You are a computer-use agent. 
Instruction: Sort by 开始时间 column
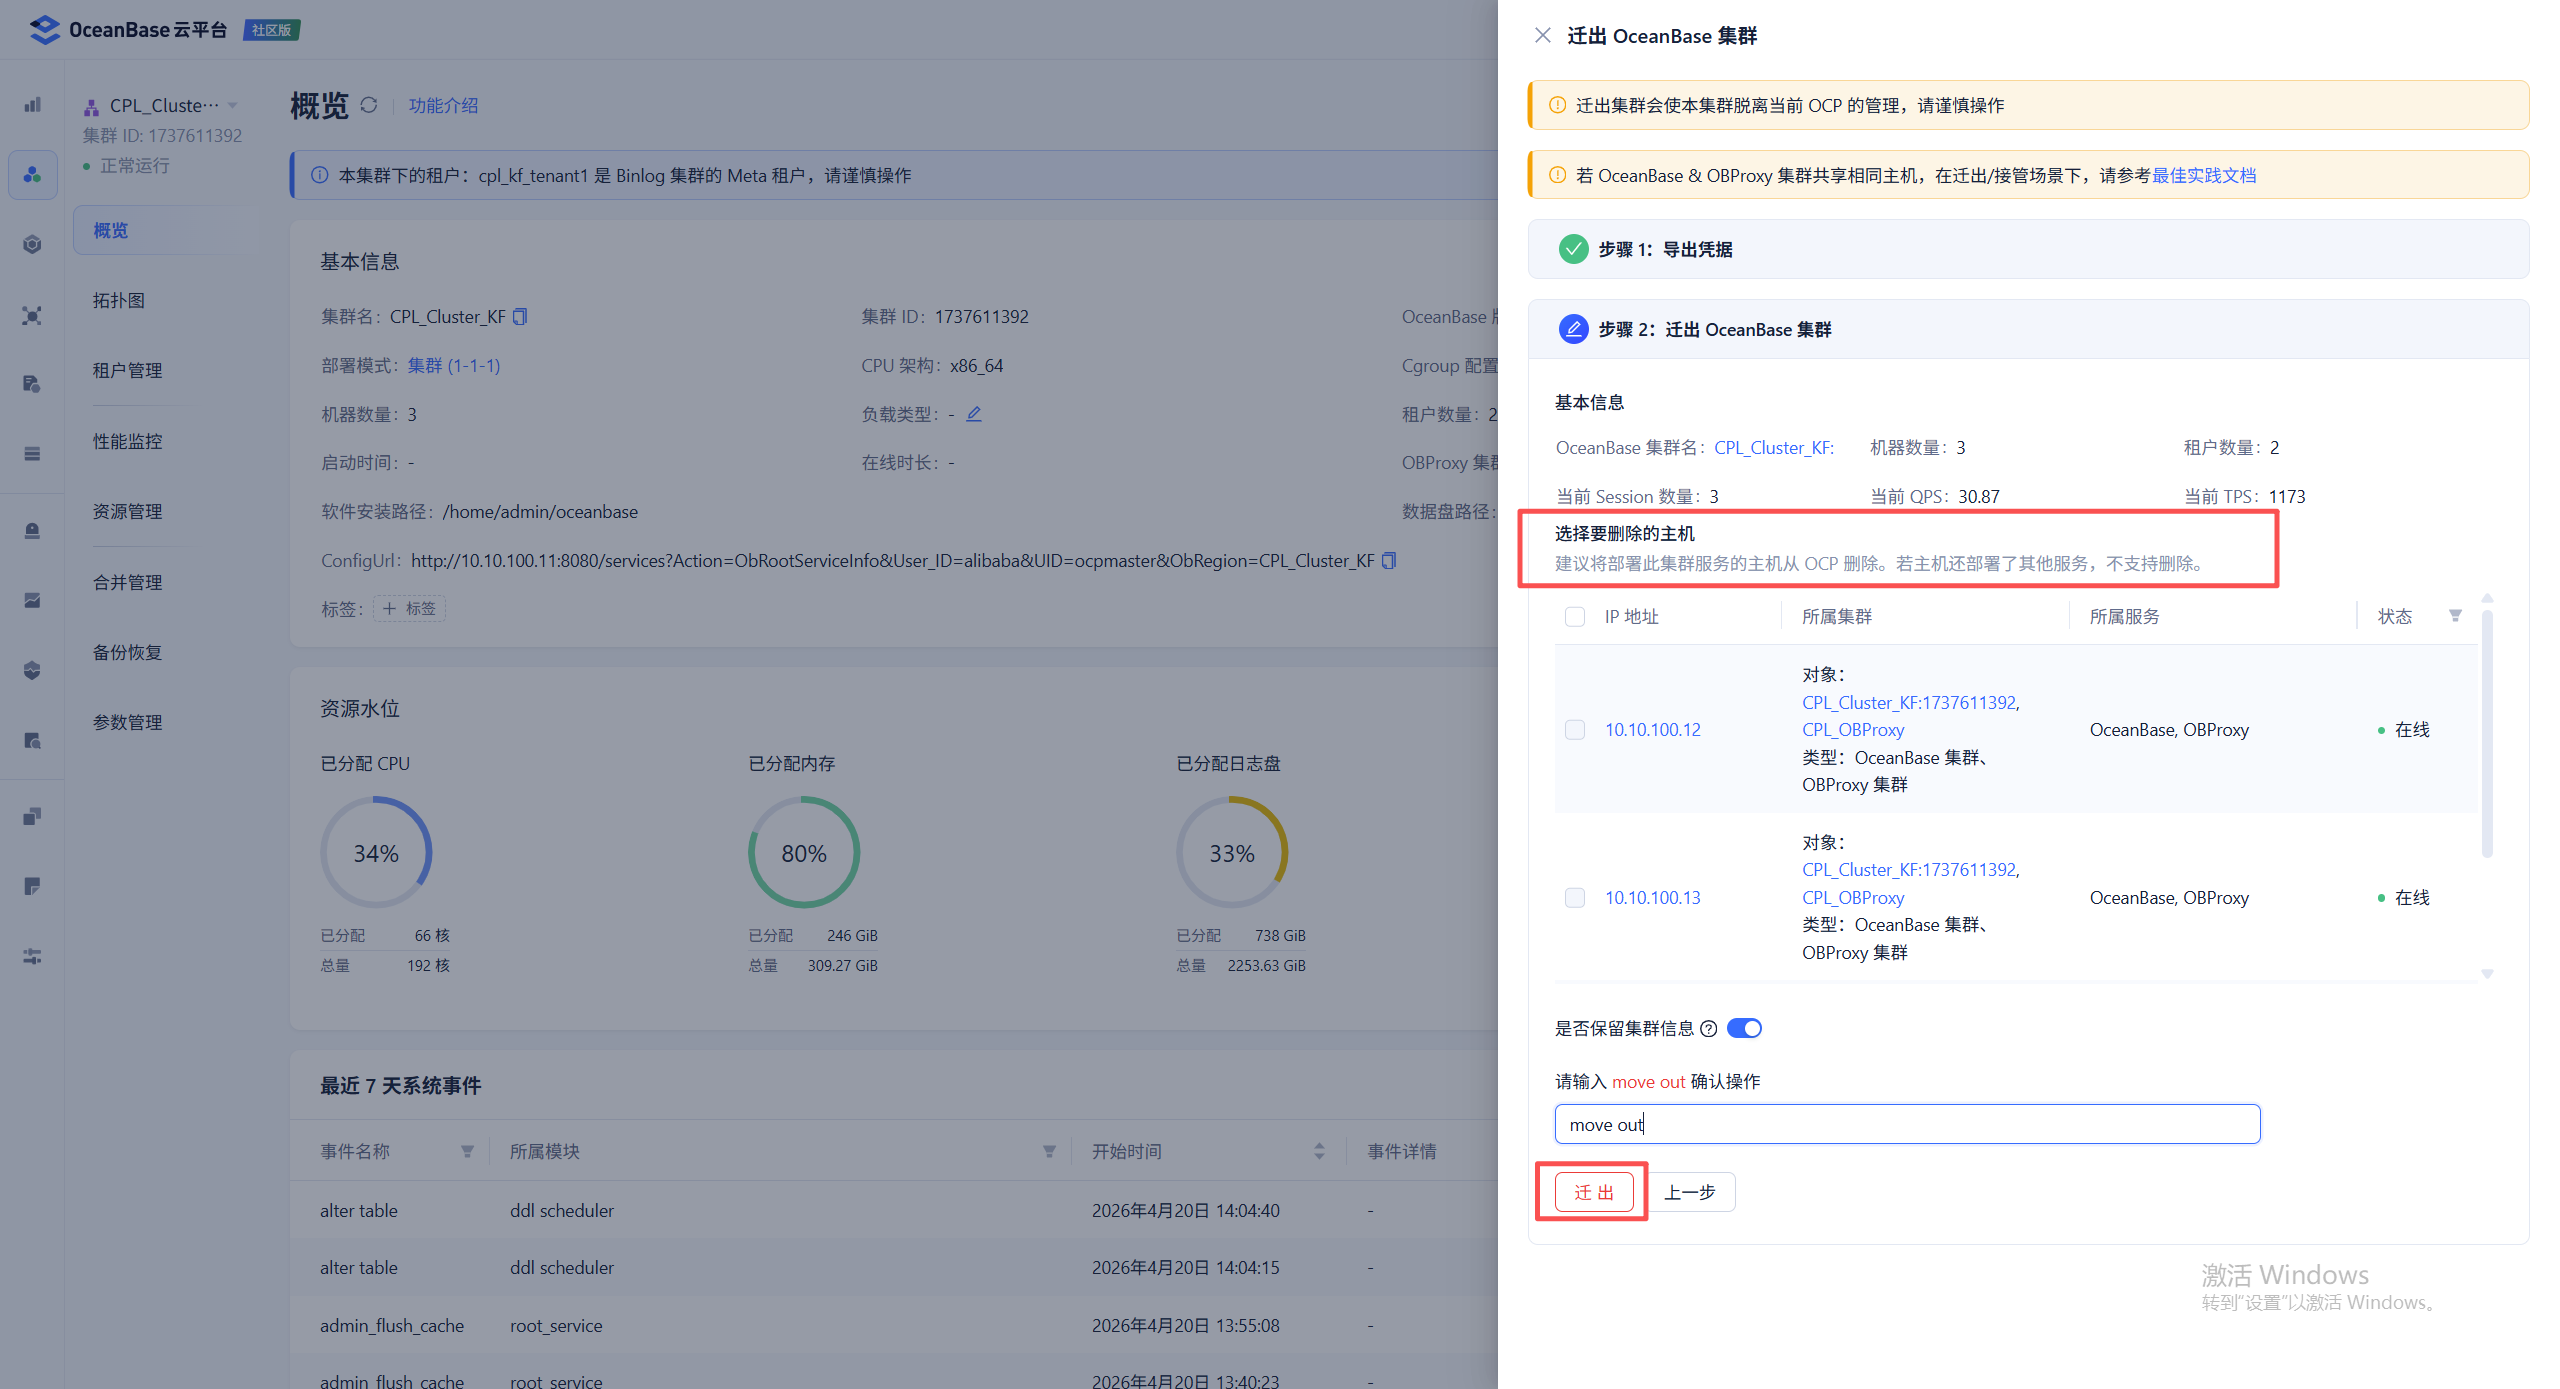pyautogui.click(x=1319, y=1152)
